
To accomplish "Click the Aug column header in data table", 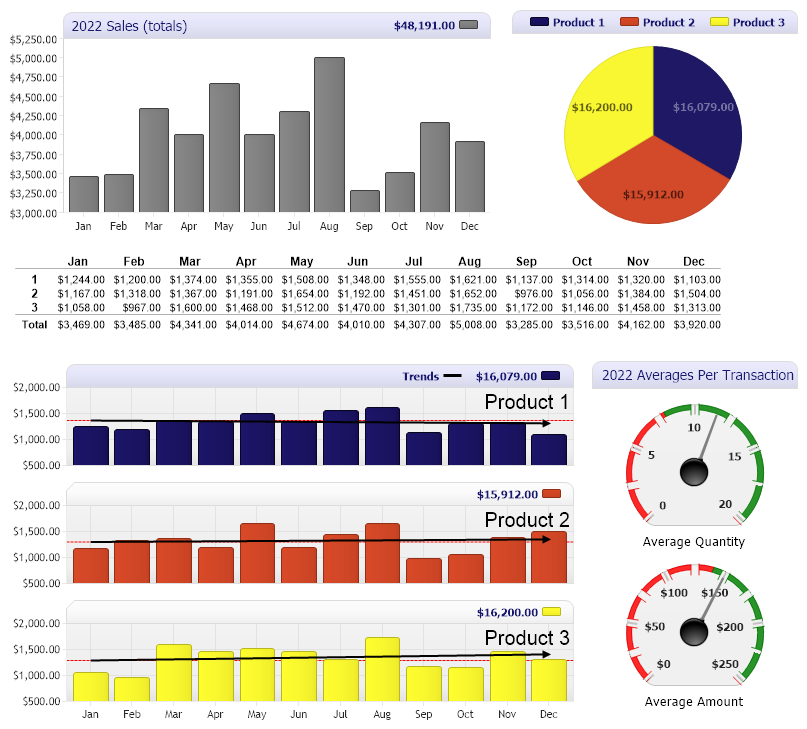I will click(x=469, y=261).
